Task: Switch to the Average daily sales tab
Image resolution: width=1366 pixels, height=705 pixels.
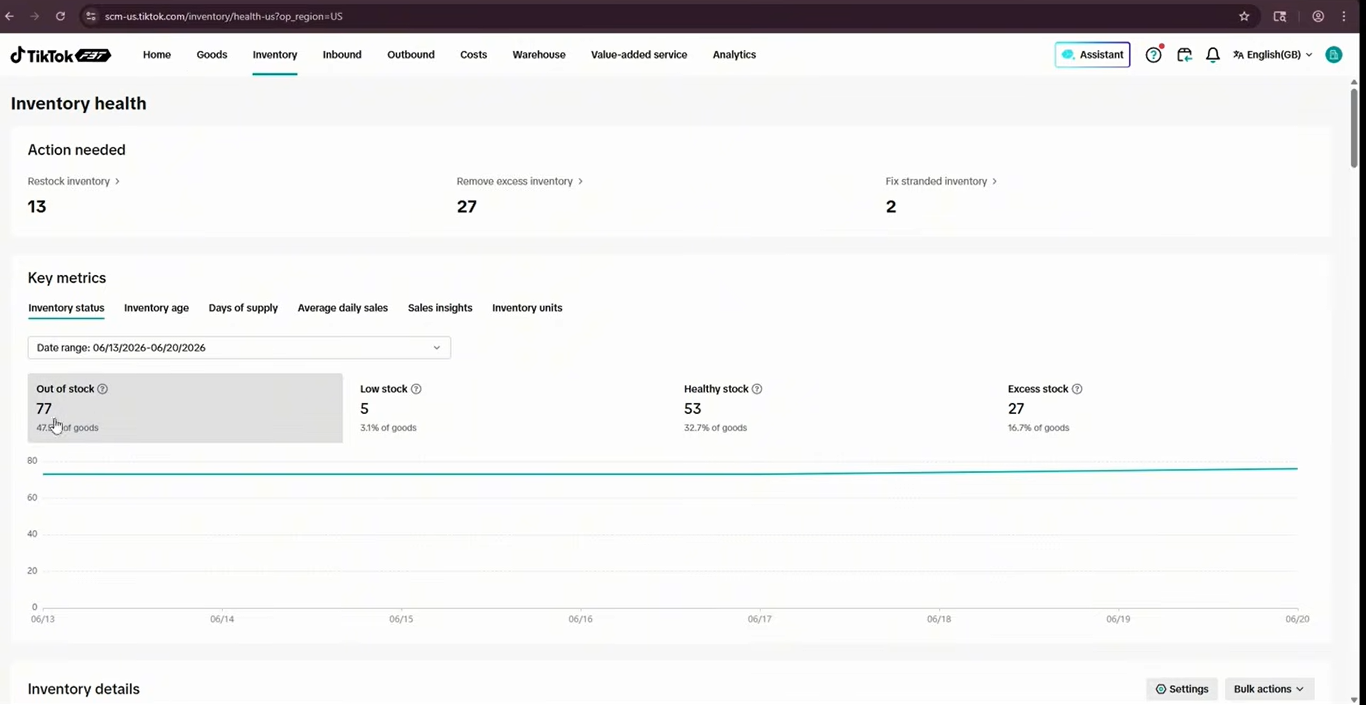Action: 343,308
